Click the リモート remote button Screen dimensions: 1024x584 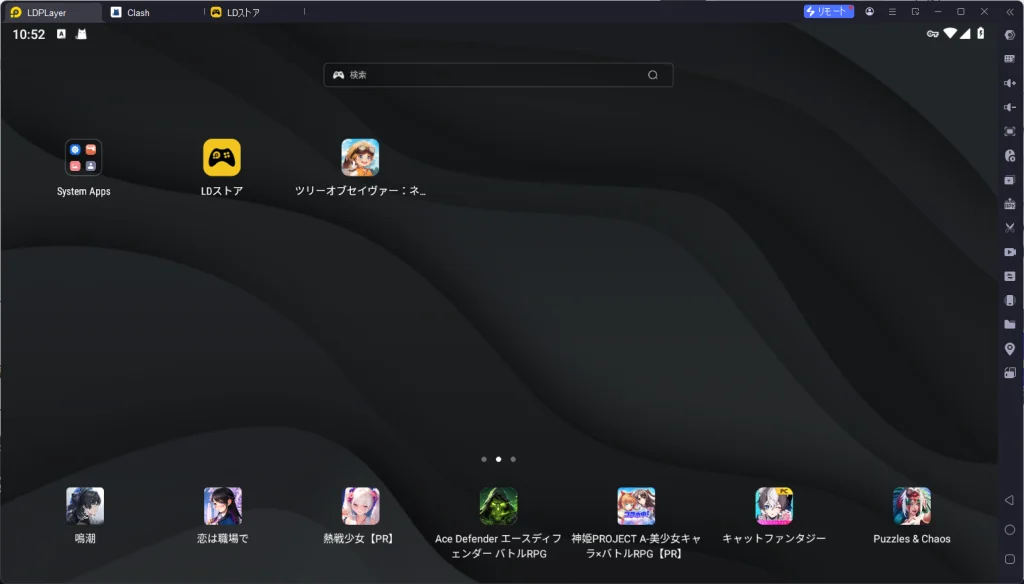point(828,12)
